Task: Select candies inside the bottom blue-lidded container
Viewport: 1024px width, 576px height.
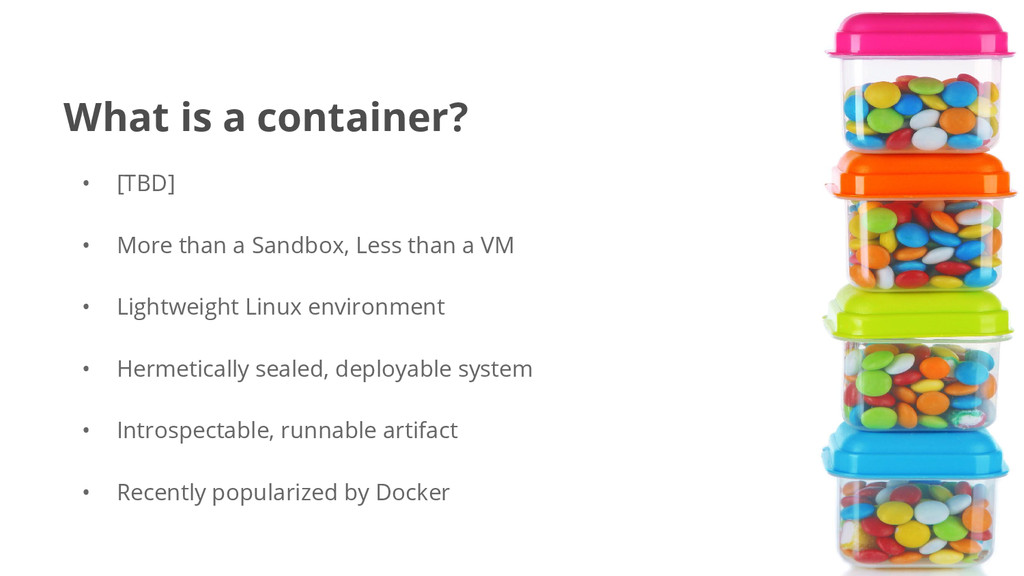Action: pyautogui.click(x=916, y=522)
